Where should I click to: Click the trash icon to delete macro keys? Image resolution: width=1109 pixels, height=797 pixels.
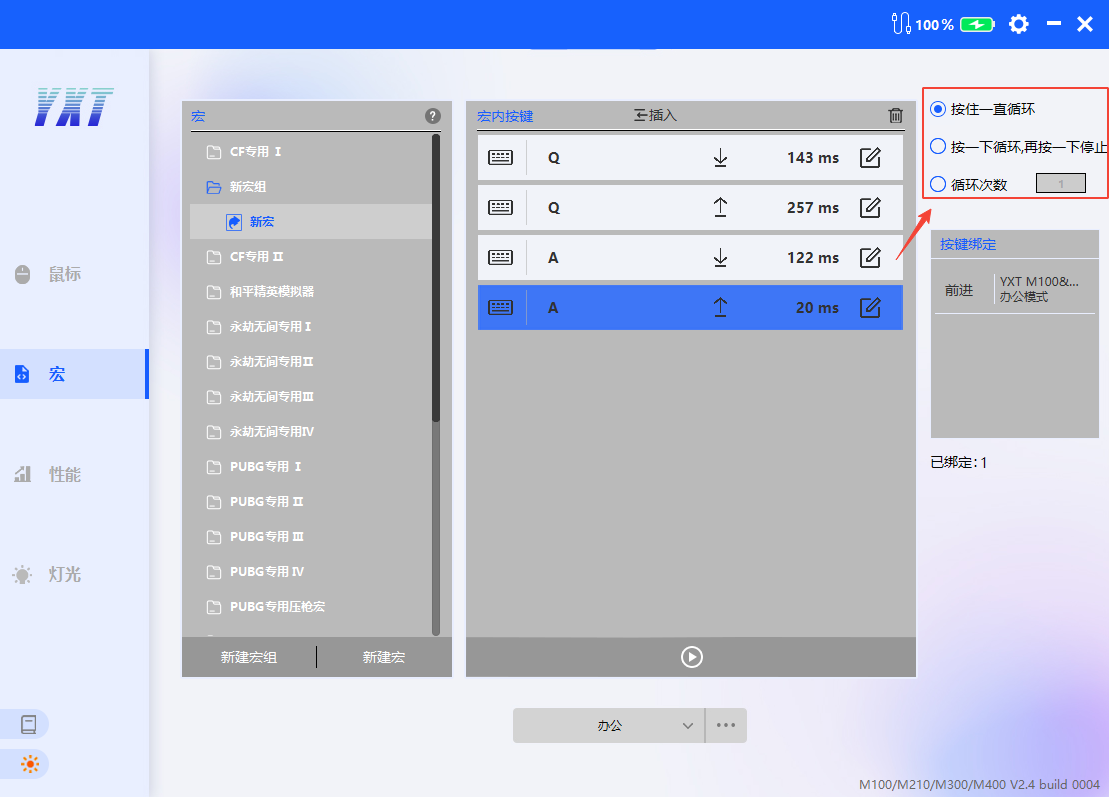click(x=895, y=116)
